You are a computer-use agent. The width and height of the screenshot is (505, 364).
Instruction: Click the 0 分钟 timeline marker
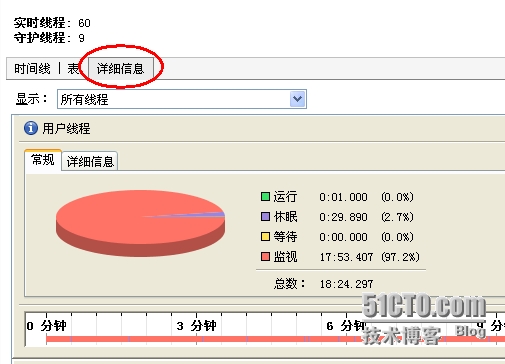47,326
